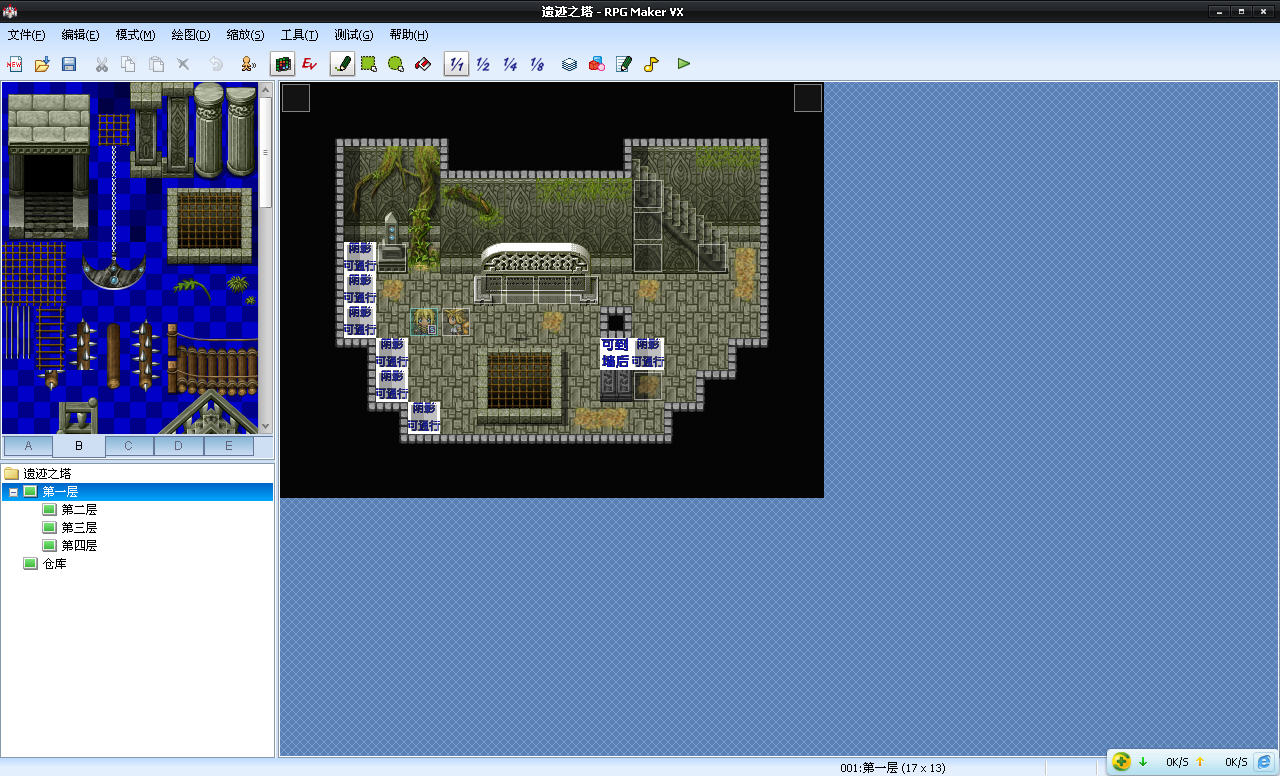Click the Delete X icon in the toolbar
Image resolution: width=1280 pixels, height=776 pixels.
pyautogui.click(x=183, y=64)
